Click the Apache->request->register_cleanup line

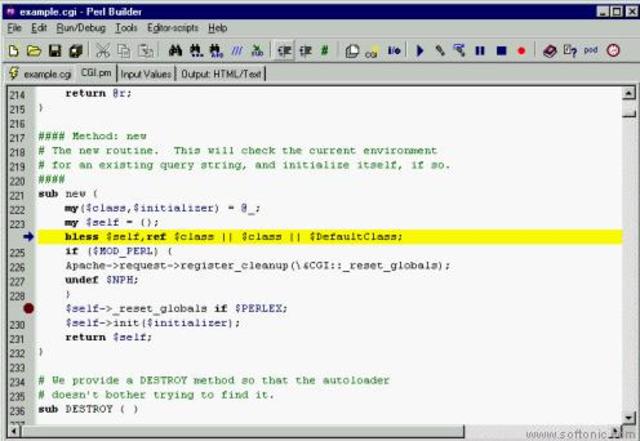[258, 266]
